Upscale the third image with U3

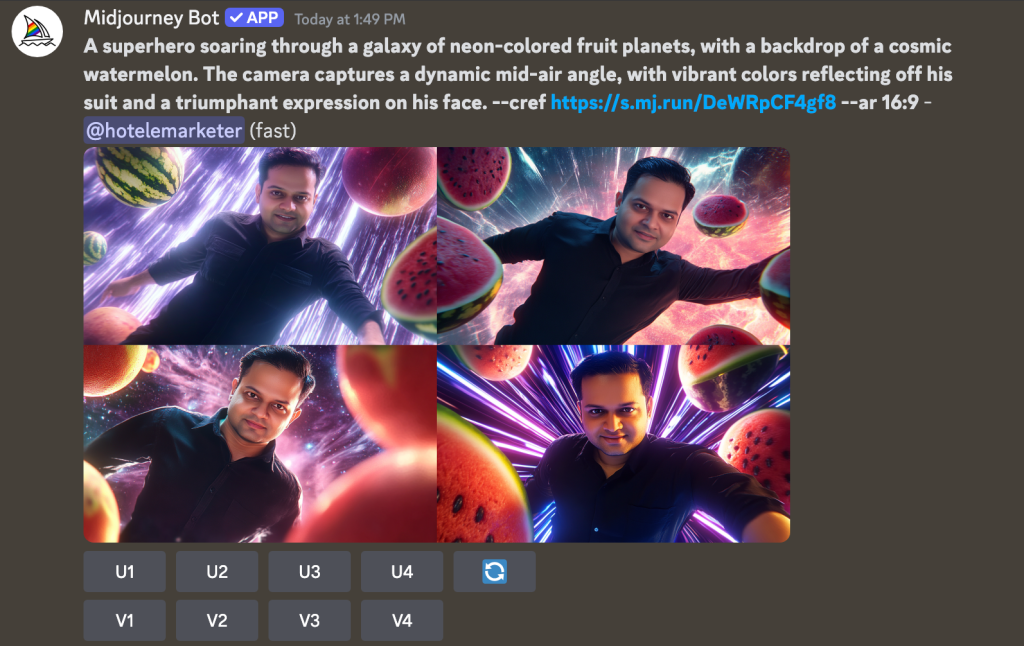point(310,572)
